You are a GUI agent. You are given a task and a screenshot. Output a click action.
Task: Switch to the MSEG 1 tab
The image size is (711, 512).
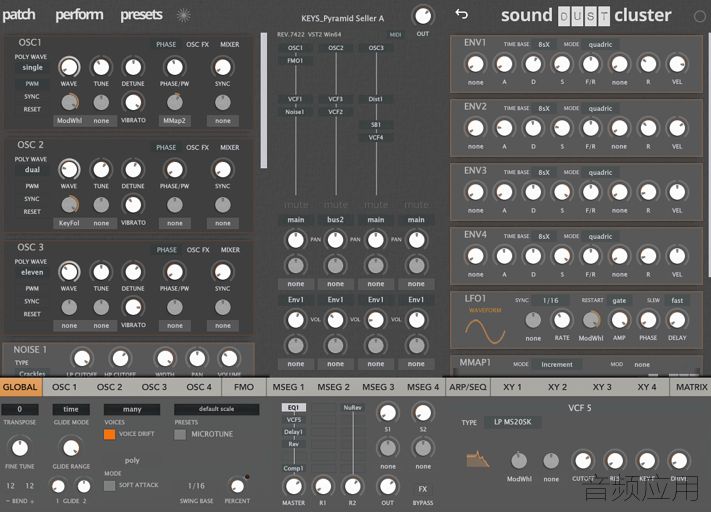point(288,387)
